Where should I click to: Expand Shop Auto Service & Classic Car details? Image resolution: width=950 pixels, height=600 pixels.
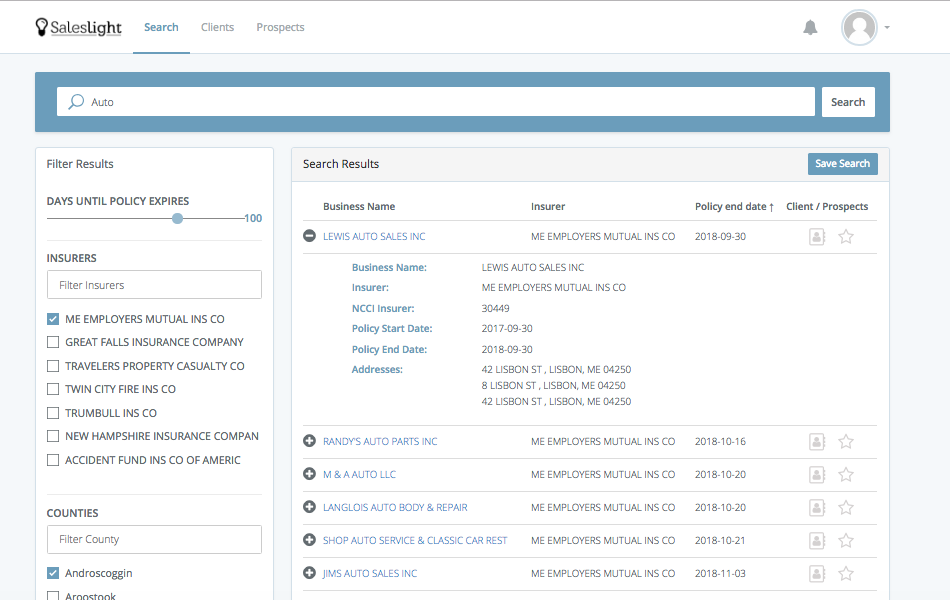tap(310, 540)
